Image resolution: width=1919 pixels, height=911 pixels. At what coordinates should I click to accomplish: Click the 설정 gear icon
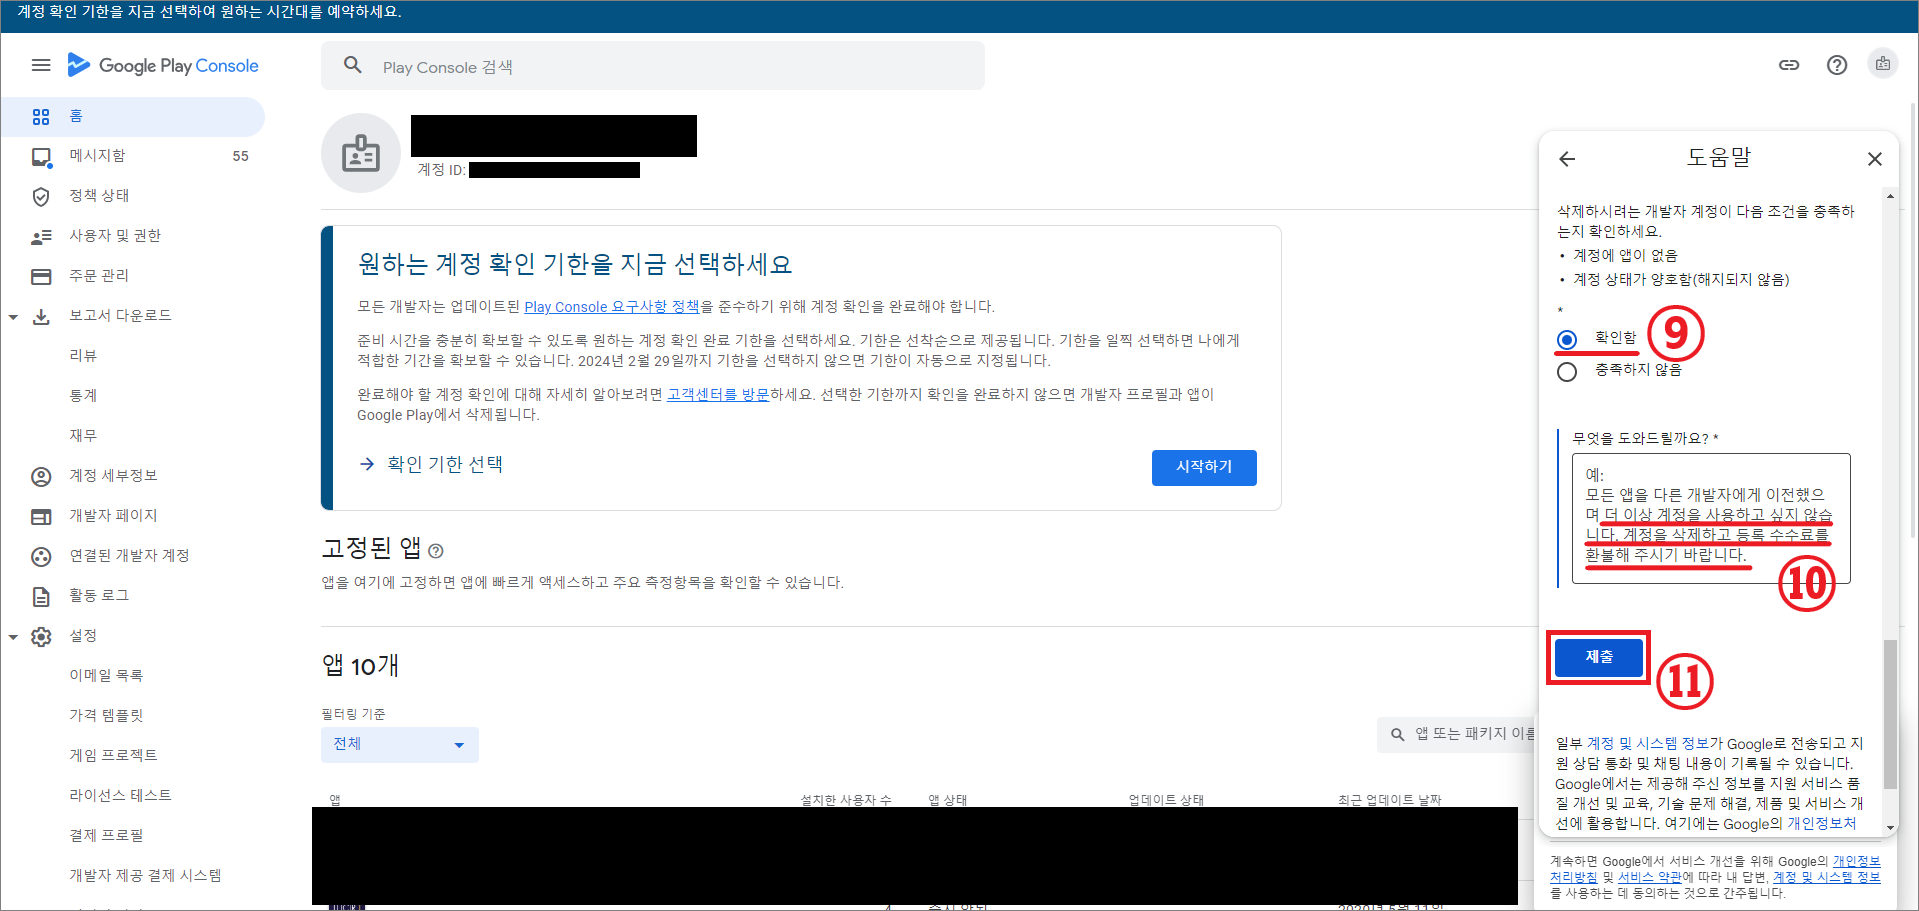(x=41, y=636)
